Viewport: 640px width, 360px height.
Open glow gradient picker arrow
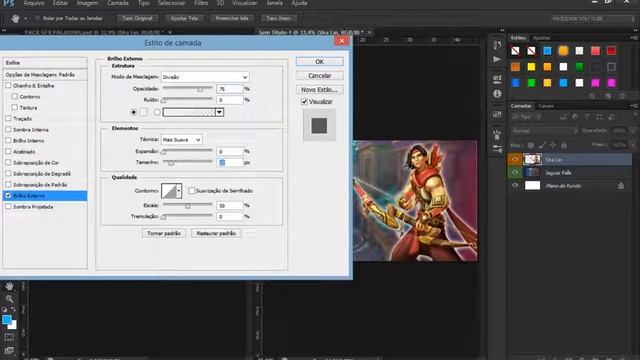coord(220,112)
